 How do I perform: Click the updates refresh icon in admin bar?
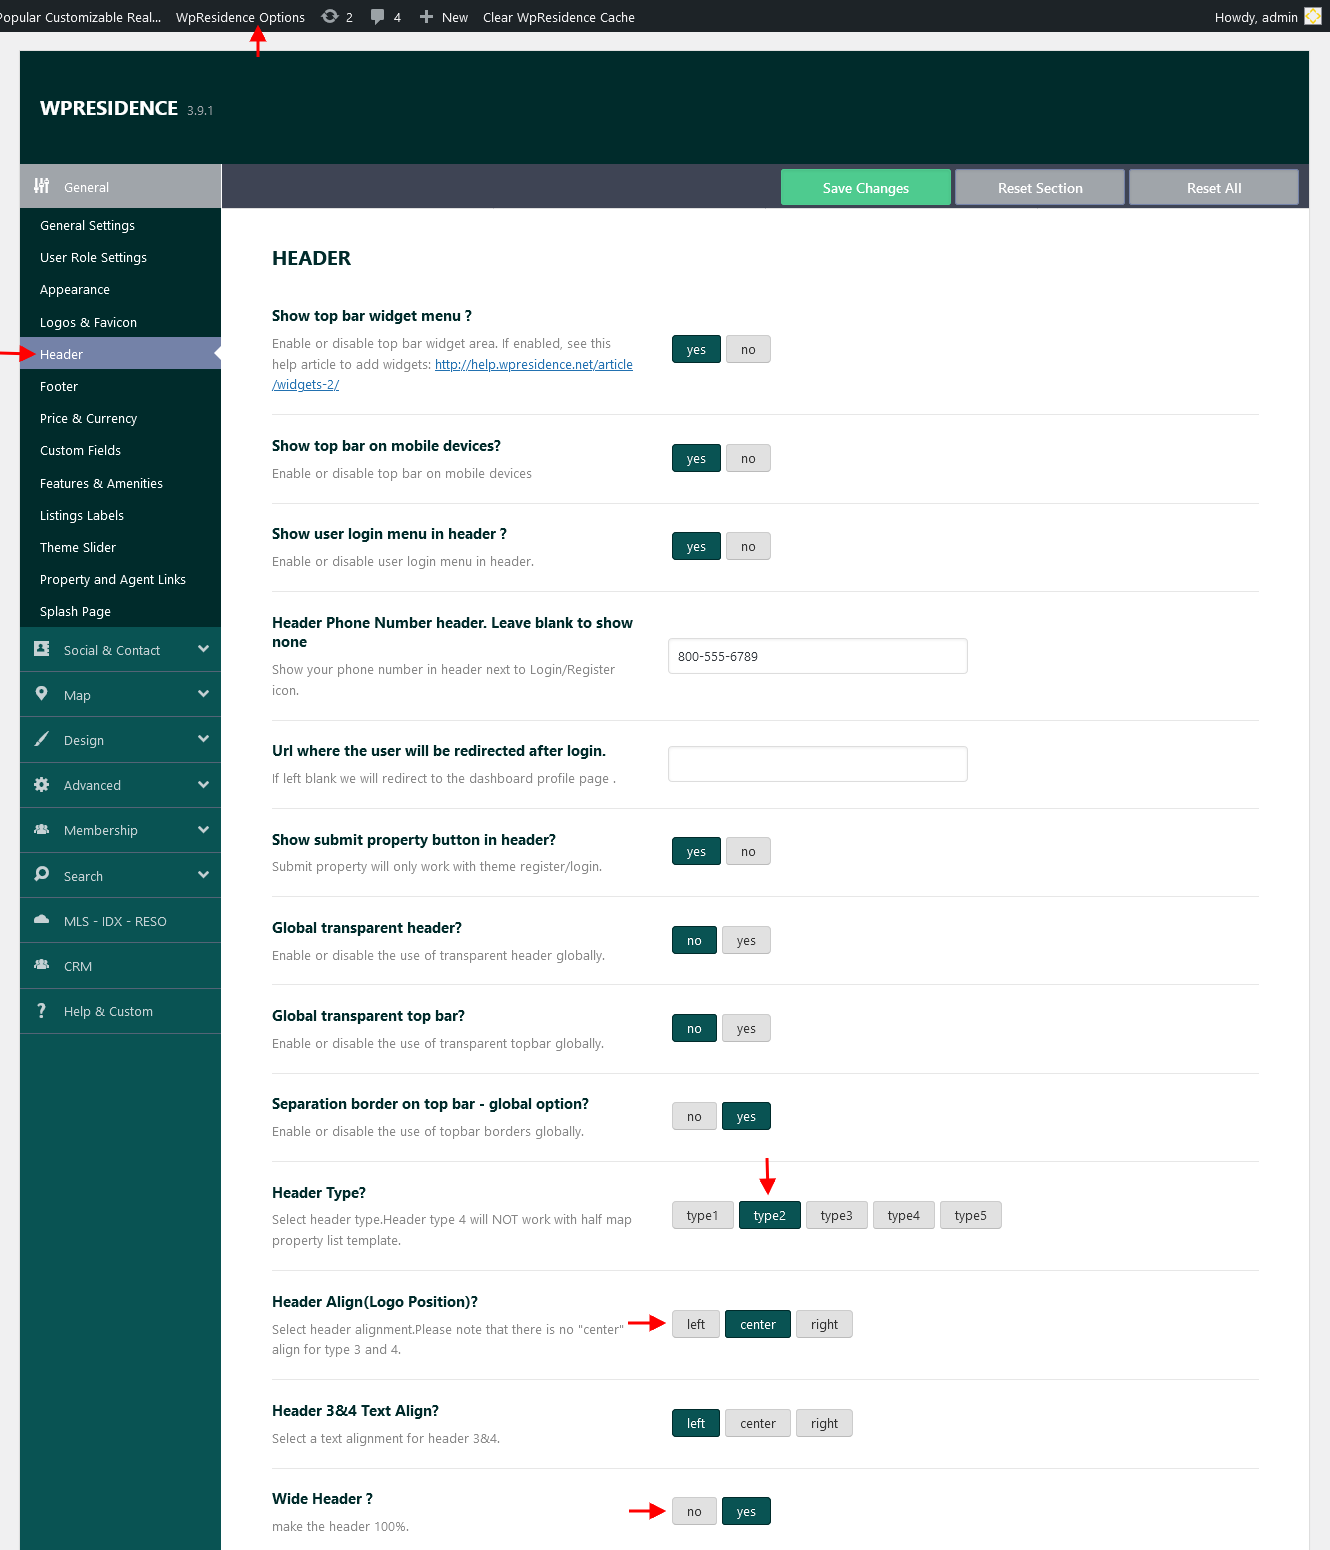pyautogui.click(x=327, y=16)
